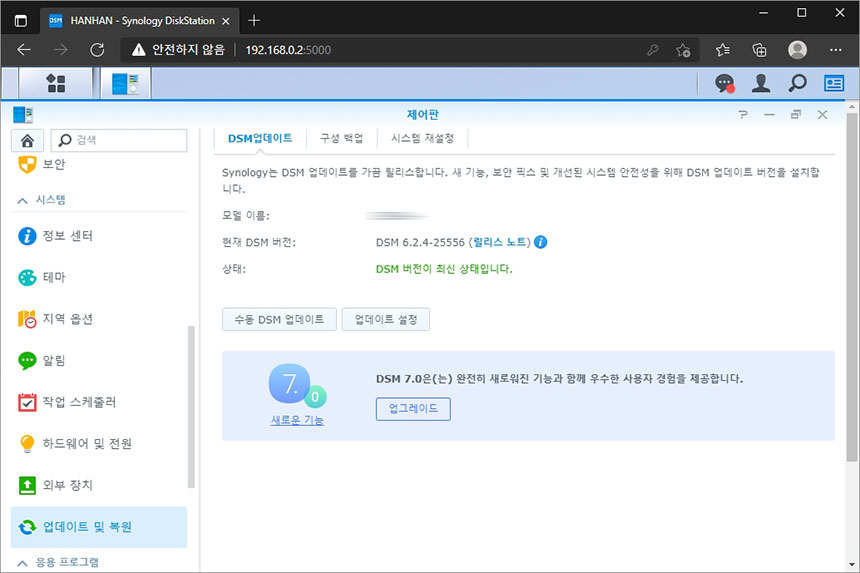Screen dimensions: 860x573
Task: Select 알림 notification settings
Action: click(x=42, y=360)
